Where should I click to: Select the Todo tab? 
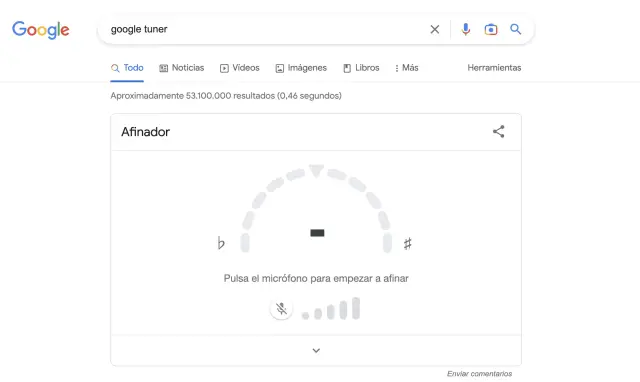(127, 68)
